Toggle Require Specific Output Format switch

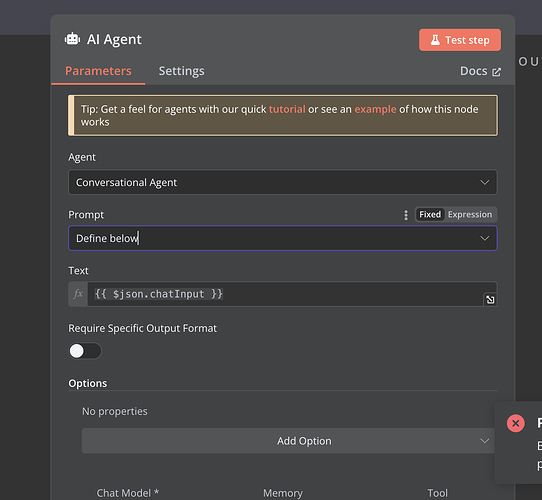tap(85, 351)
